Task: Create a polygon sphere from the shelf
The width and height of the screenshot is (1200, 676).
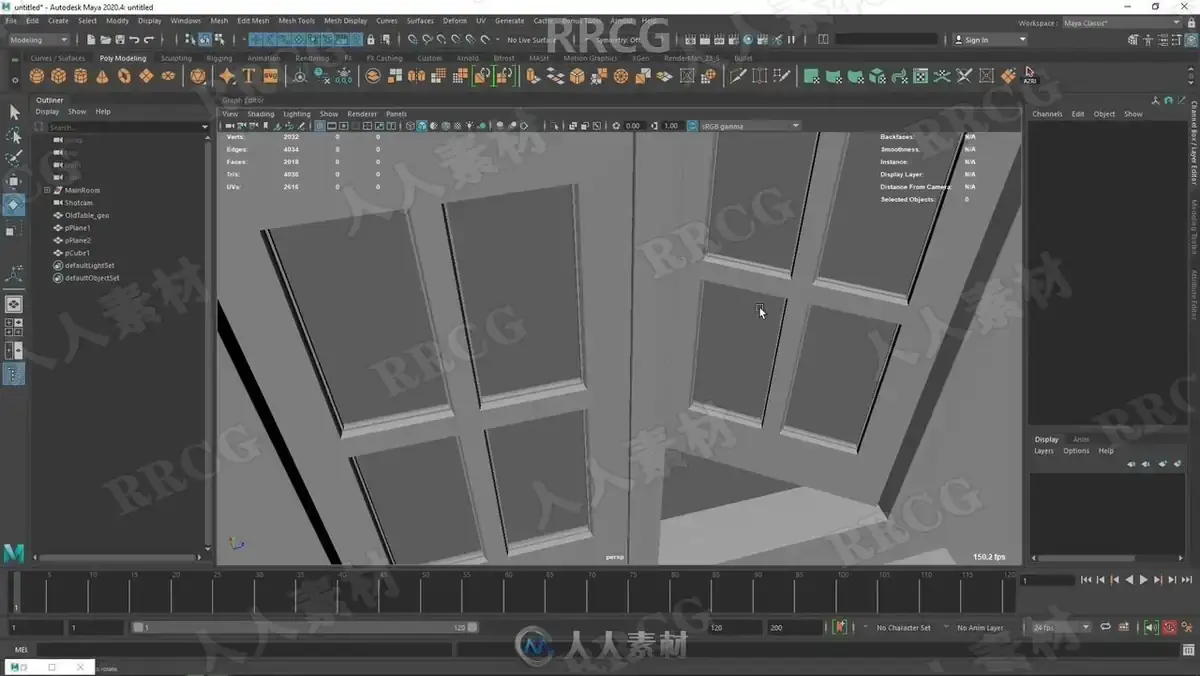Action: pyautogui.click(x=36, y=76)
